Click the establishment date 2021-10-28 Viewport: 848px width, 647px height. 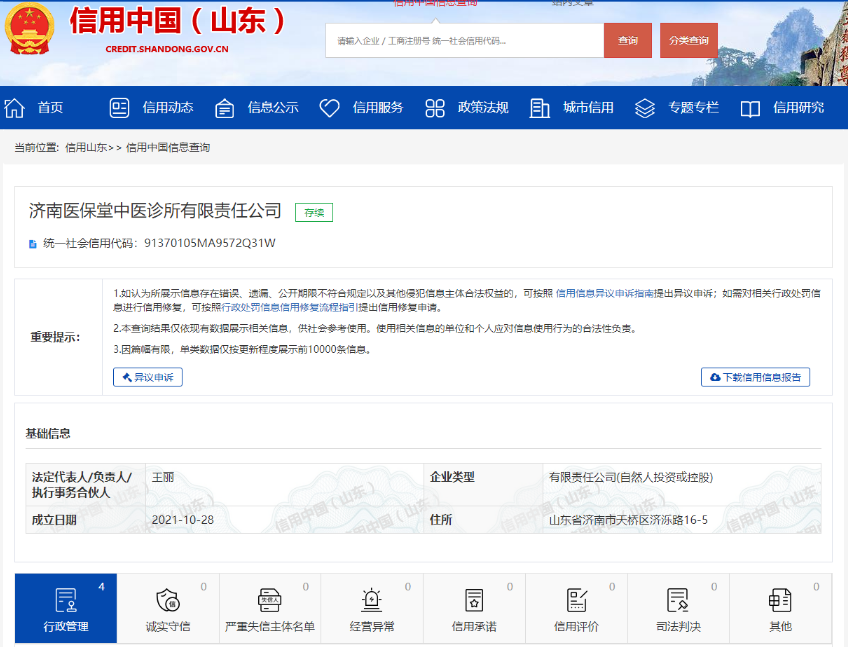183,520
